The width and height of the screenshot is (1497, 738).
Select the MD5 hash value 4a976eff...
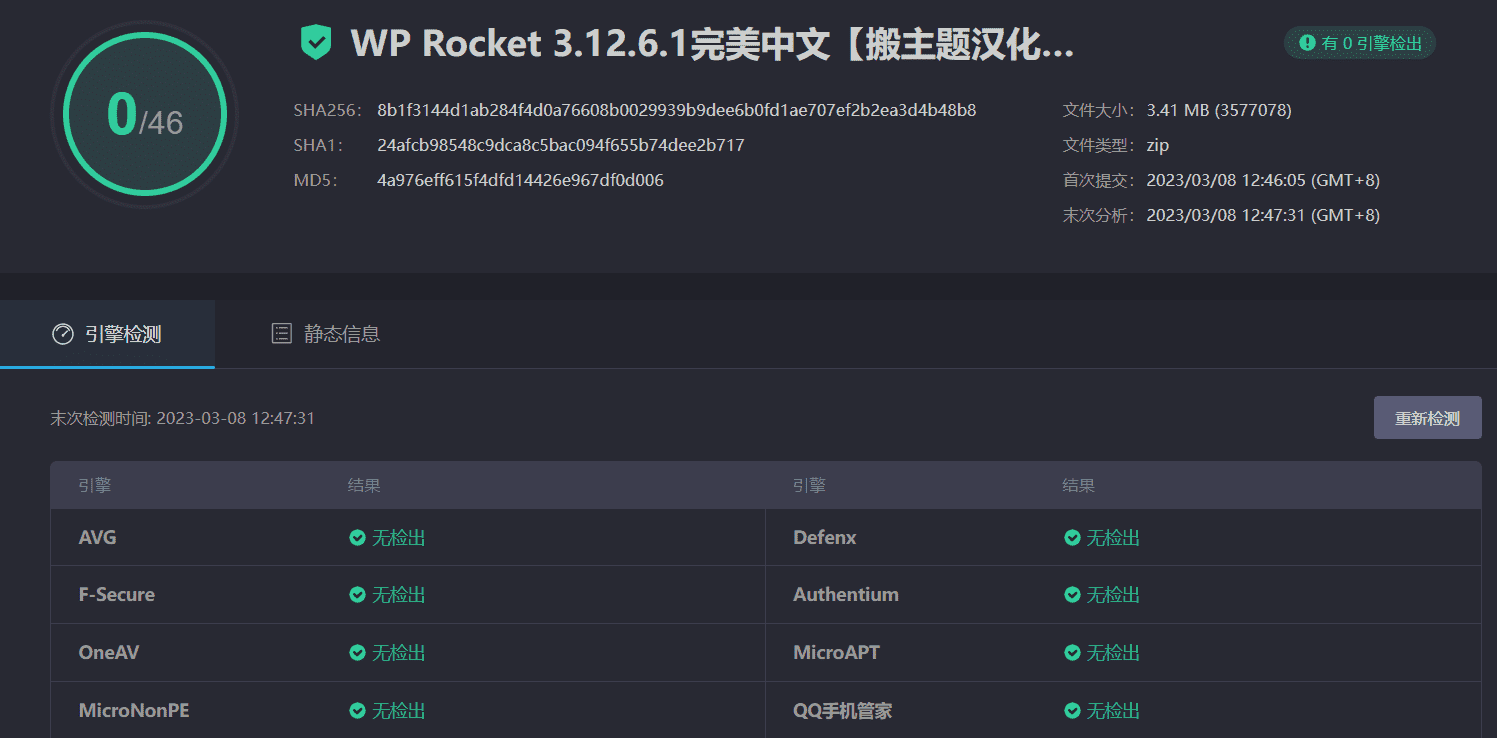[520, 180]
